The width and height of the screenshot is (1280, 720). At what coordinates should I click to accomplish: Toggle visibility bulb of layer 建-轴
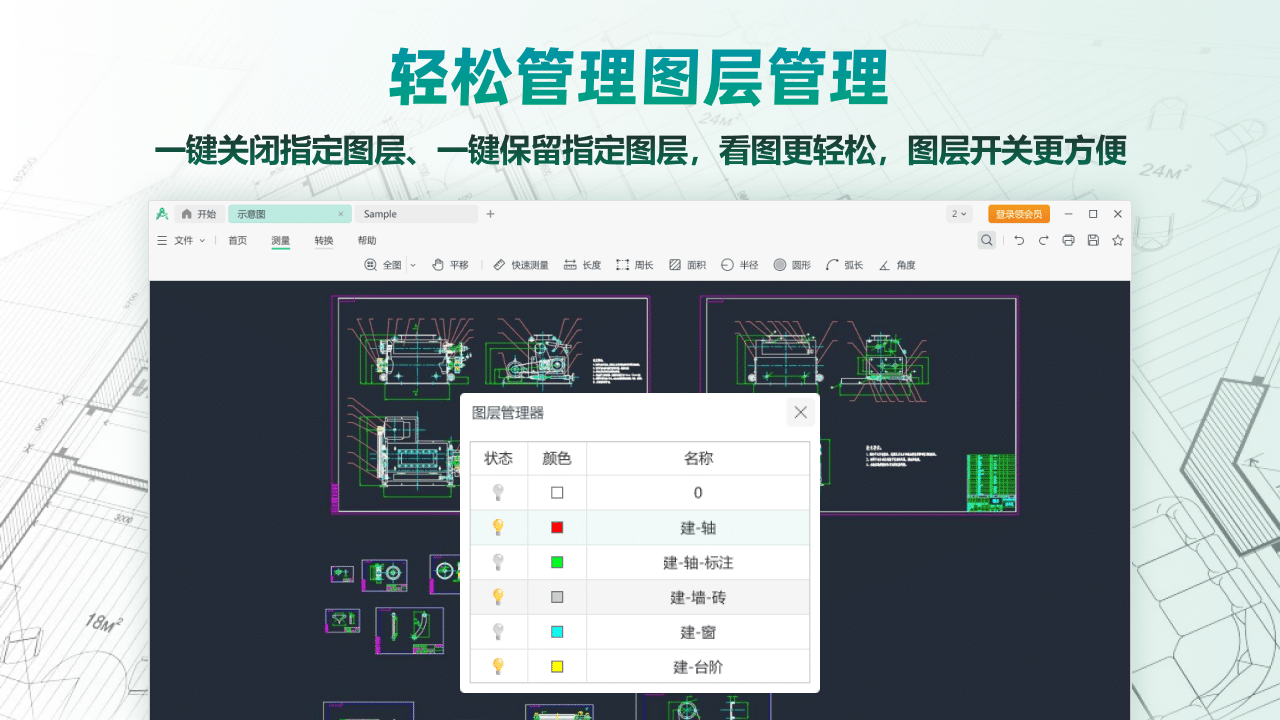tap(498, 527)
